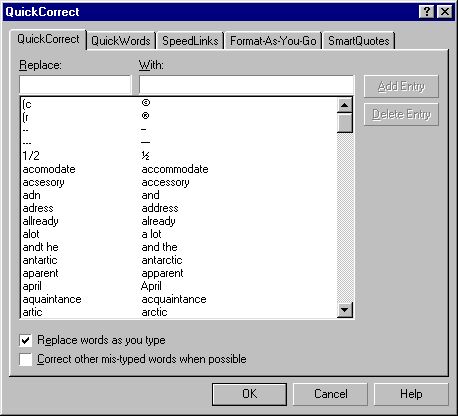458x416 pixels.
Task: Click the scrollbar thumb in entry list
Action: 345,123
